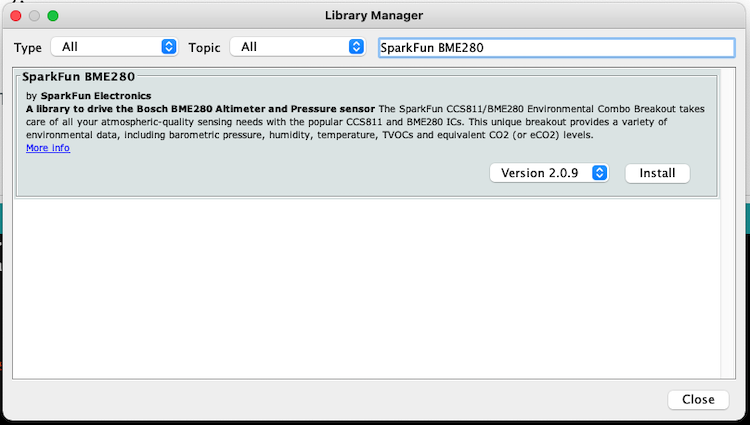Viewport: 750px width, 425px height.
Task: Expand the Version 2.0.9 selector
Action: (x=549, y=173)
